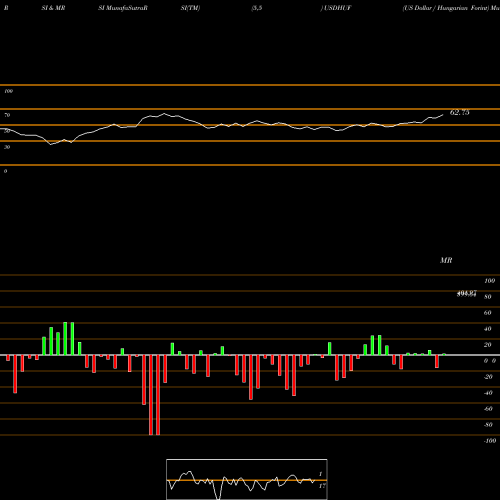
Task: Click the -100 label on the MR axis
Action: point(490,441)
